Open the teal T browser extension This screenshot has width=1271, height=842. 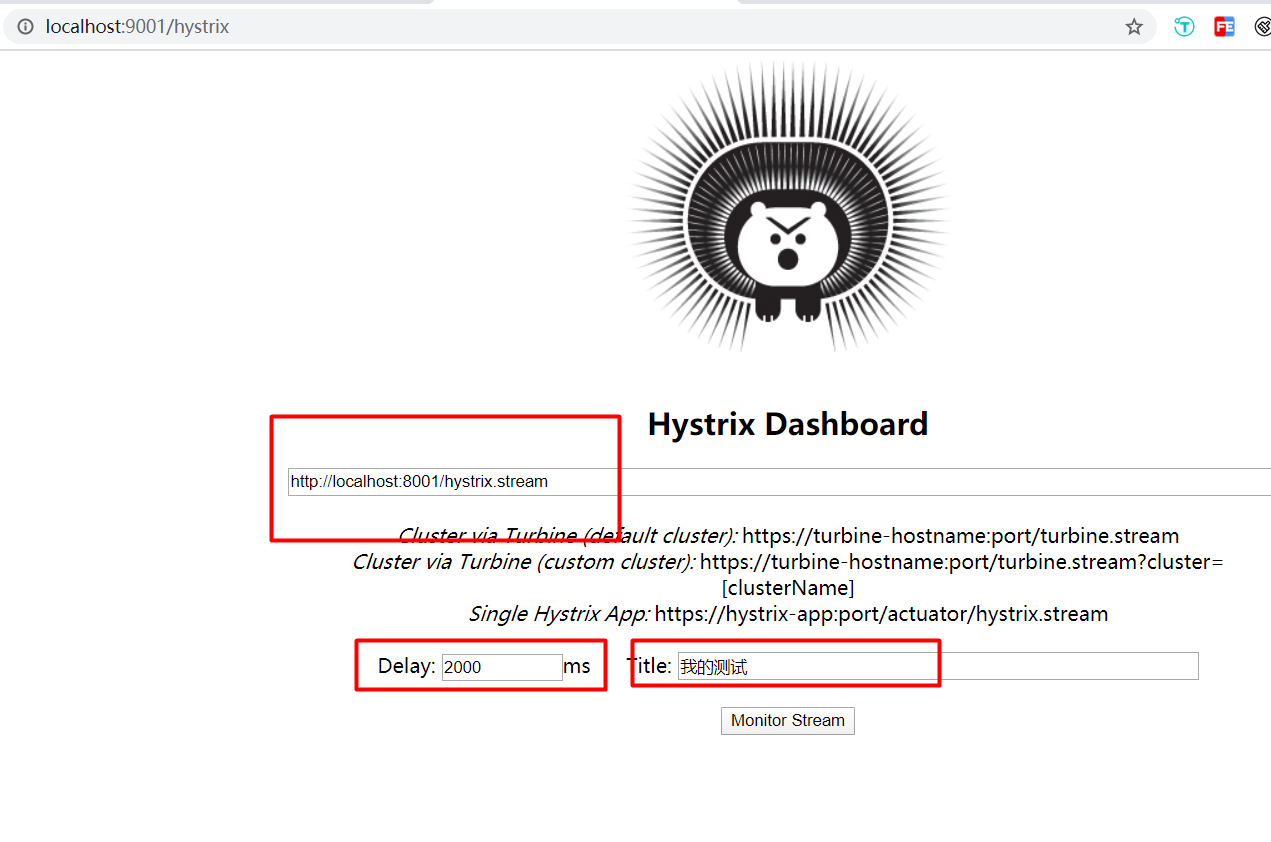pos(1184,27)
